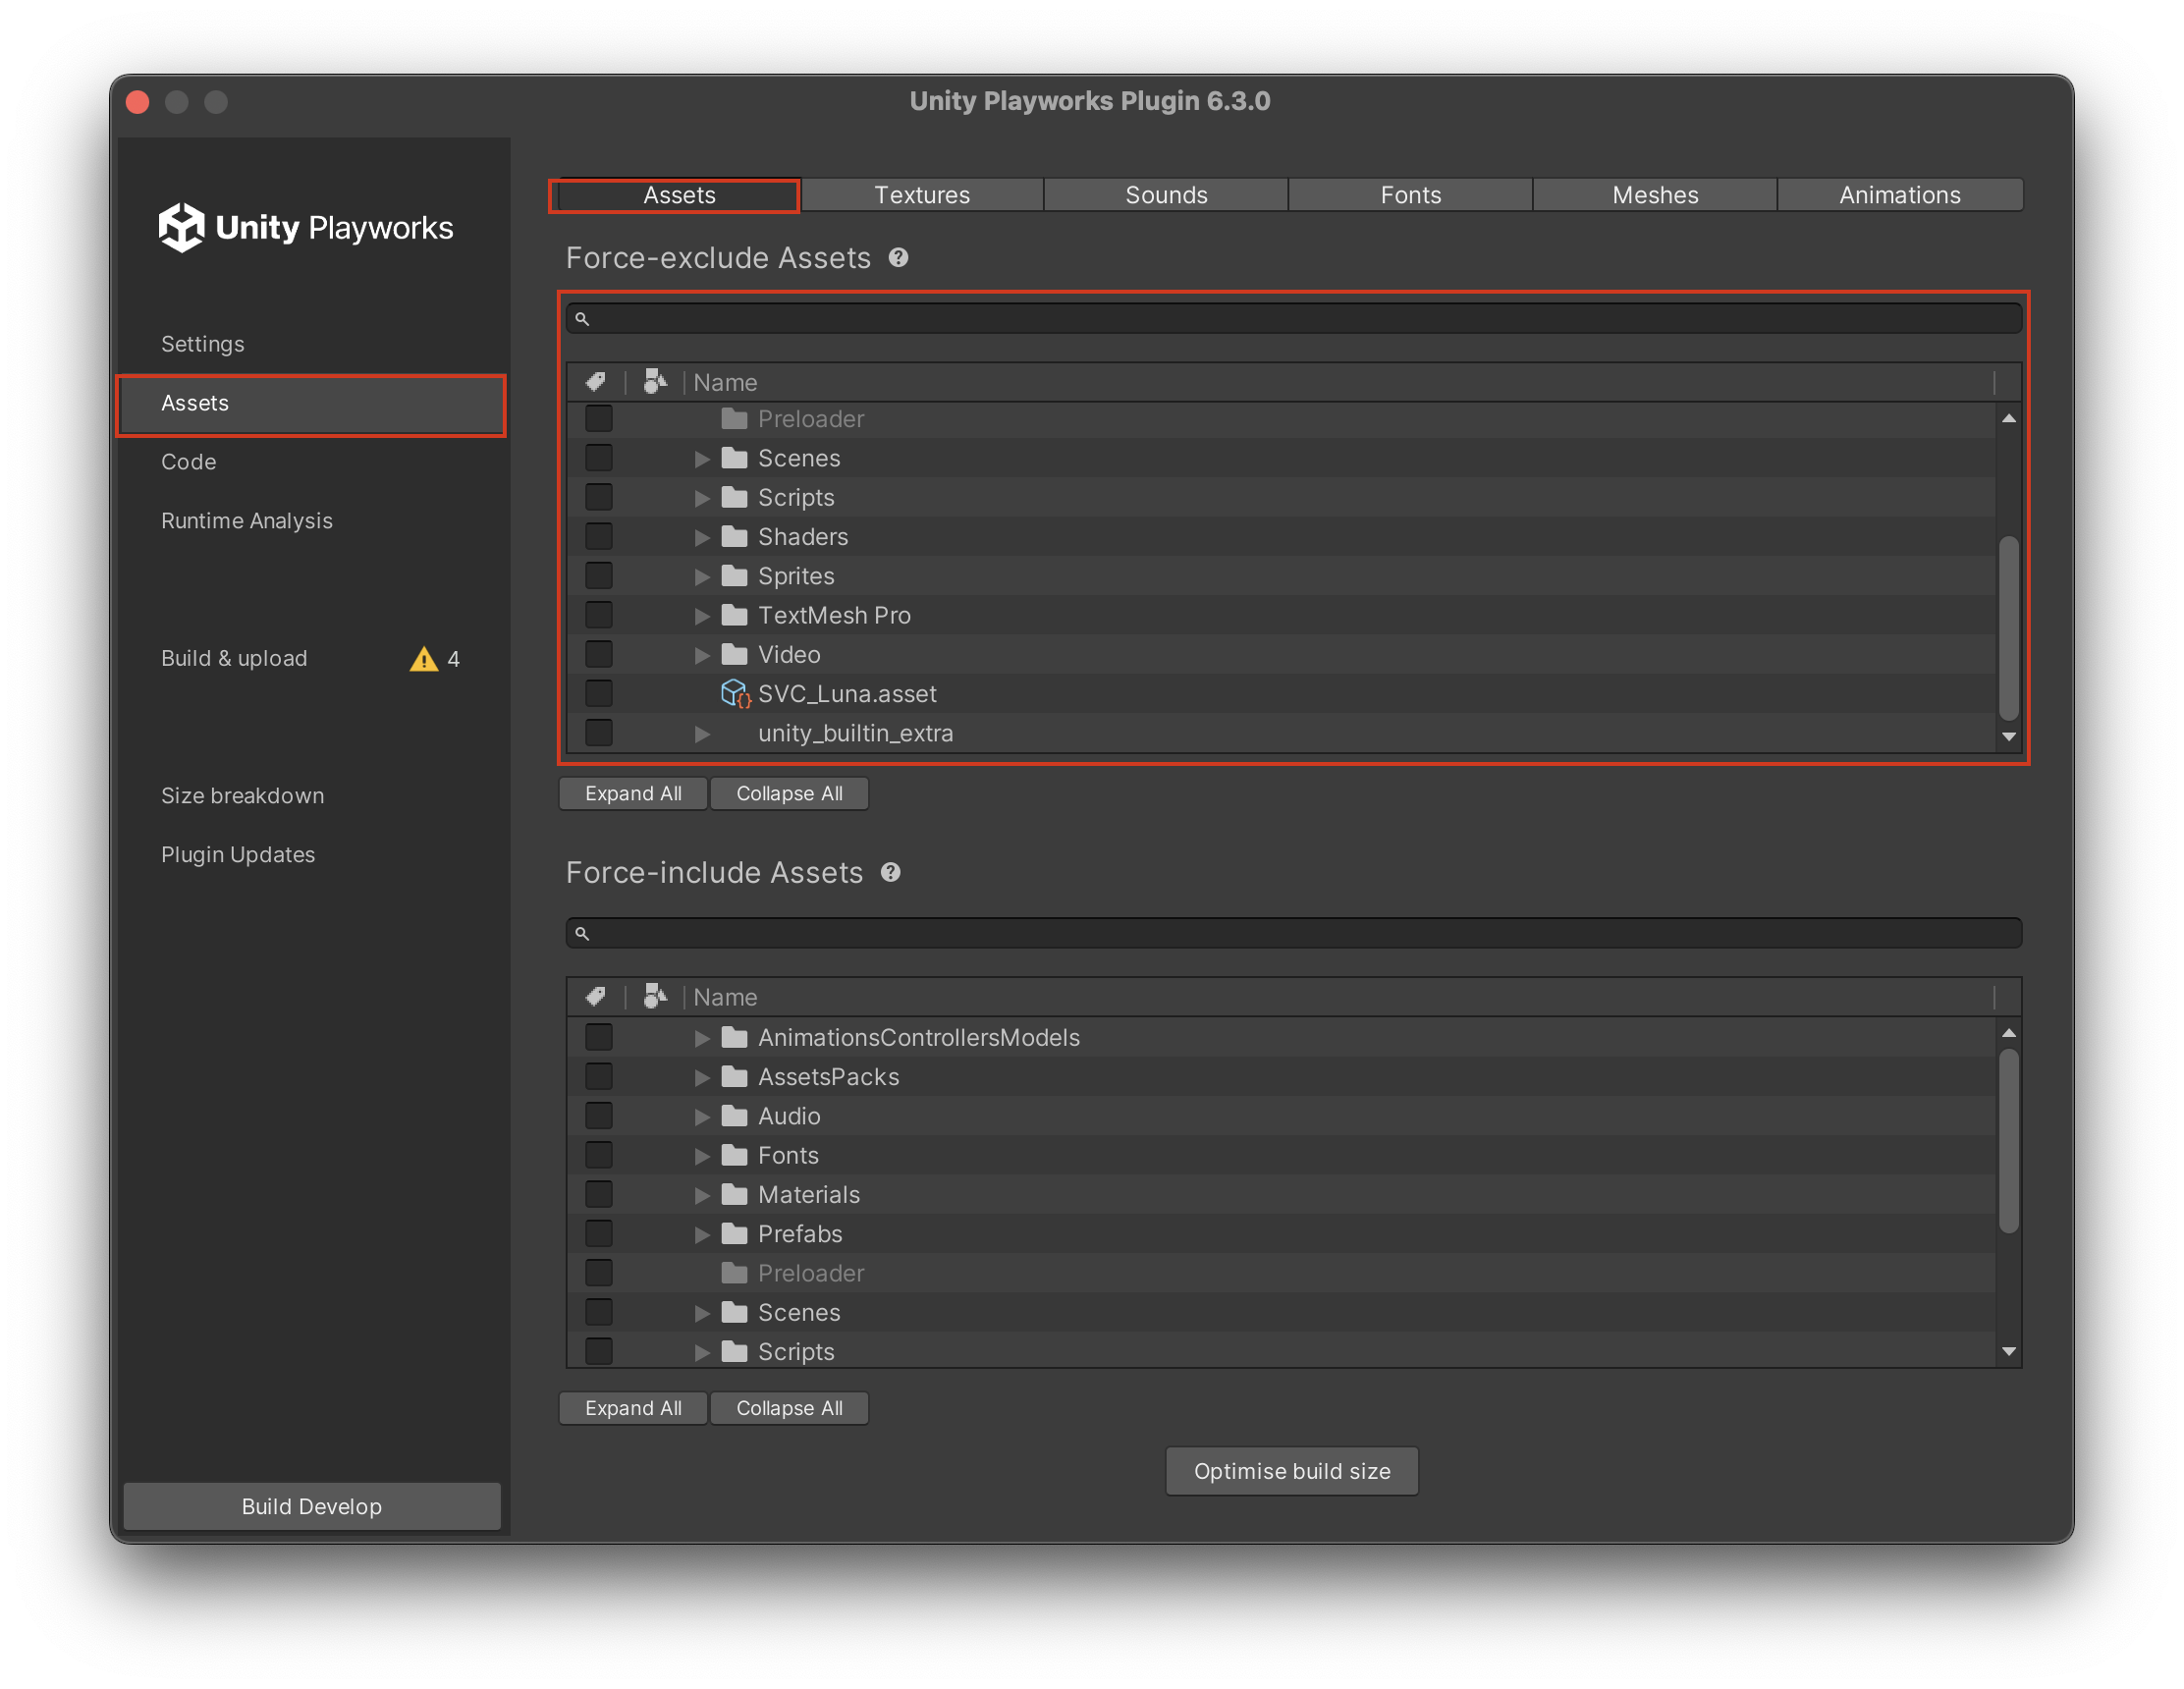Click the hierarchy column icon in Force-exclude header
2184x1689 pixels.
655,382
